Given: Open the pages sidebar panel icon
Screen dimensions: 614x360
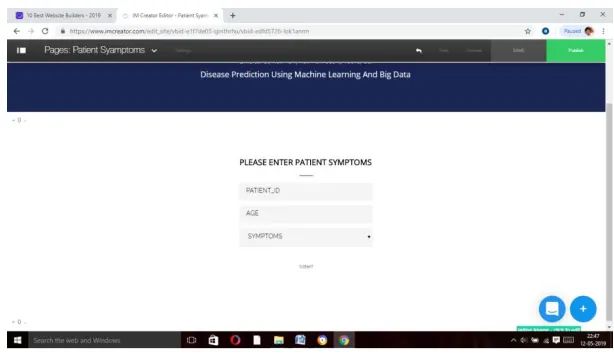Looking at the screenshot, I should [x=21, y=51].
